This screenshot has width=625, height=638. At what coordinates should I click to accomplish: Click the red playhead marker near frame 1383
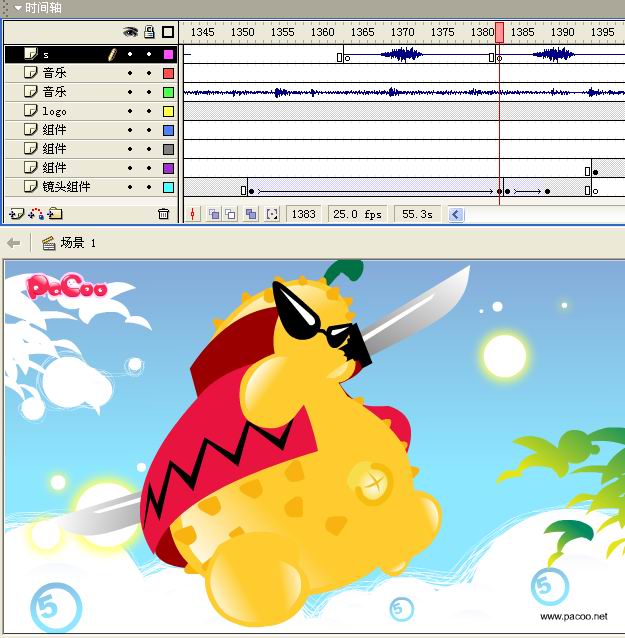499,32
